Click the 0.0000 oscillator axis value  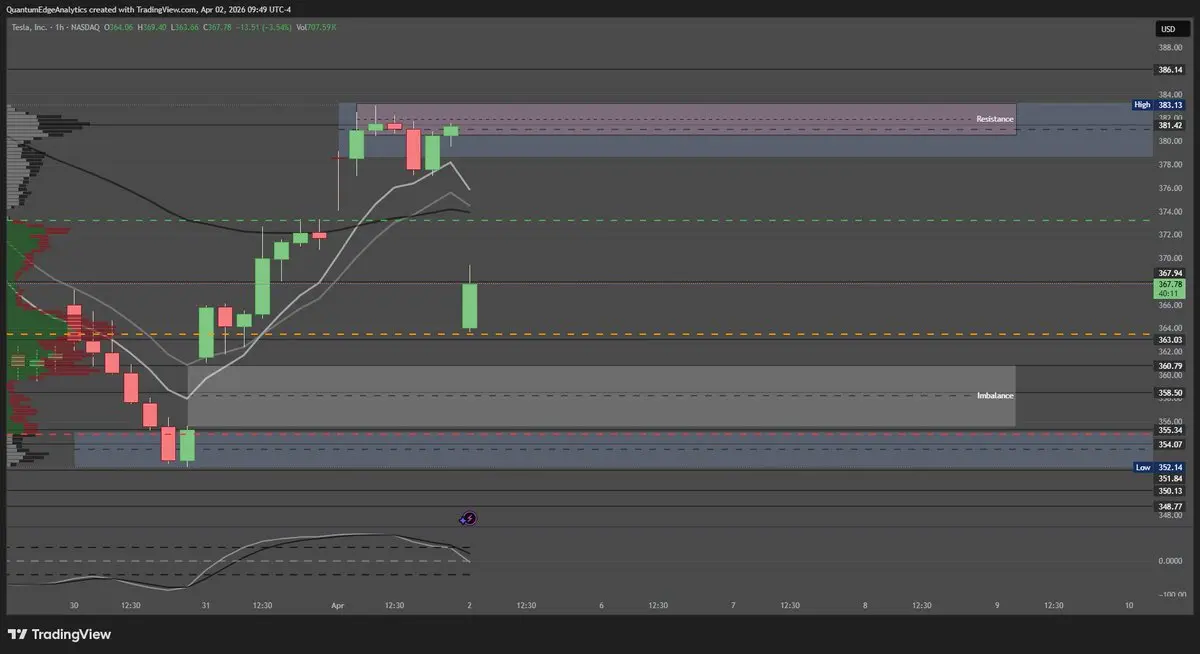point(1170,561)
